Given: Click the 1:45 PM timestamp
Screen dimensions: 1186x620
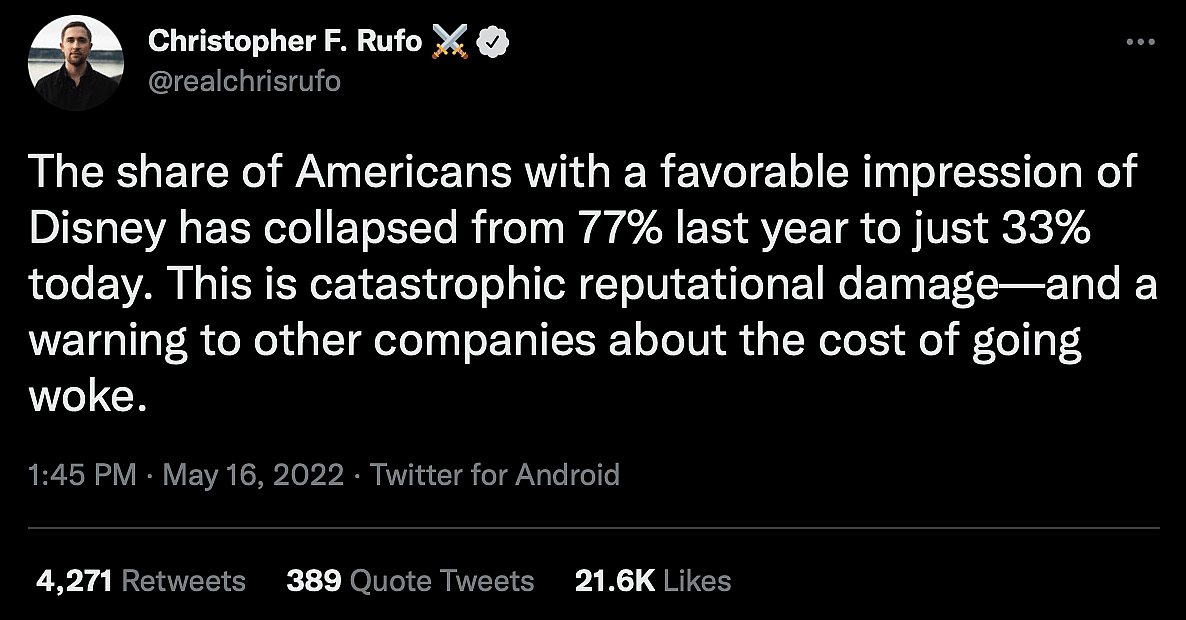Looking at the screenshot, I should 83,474.
